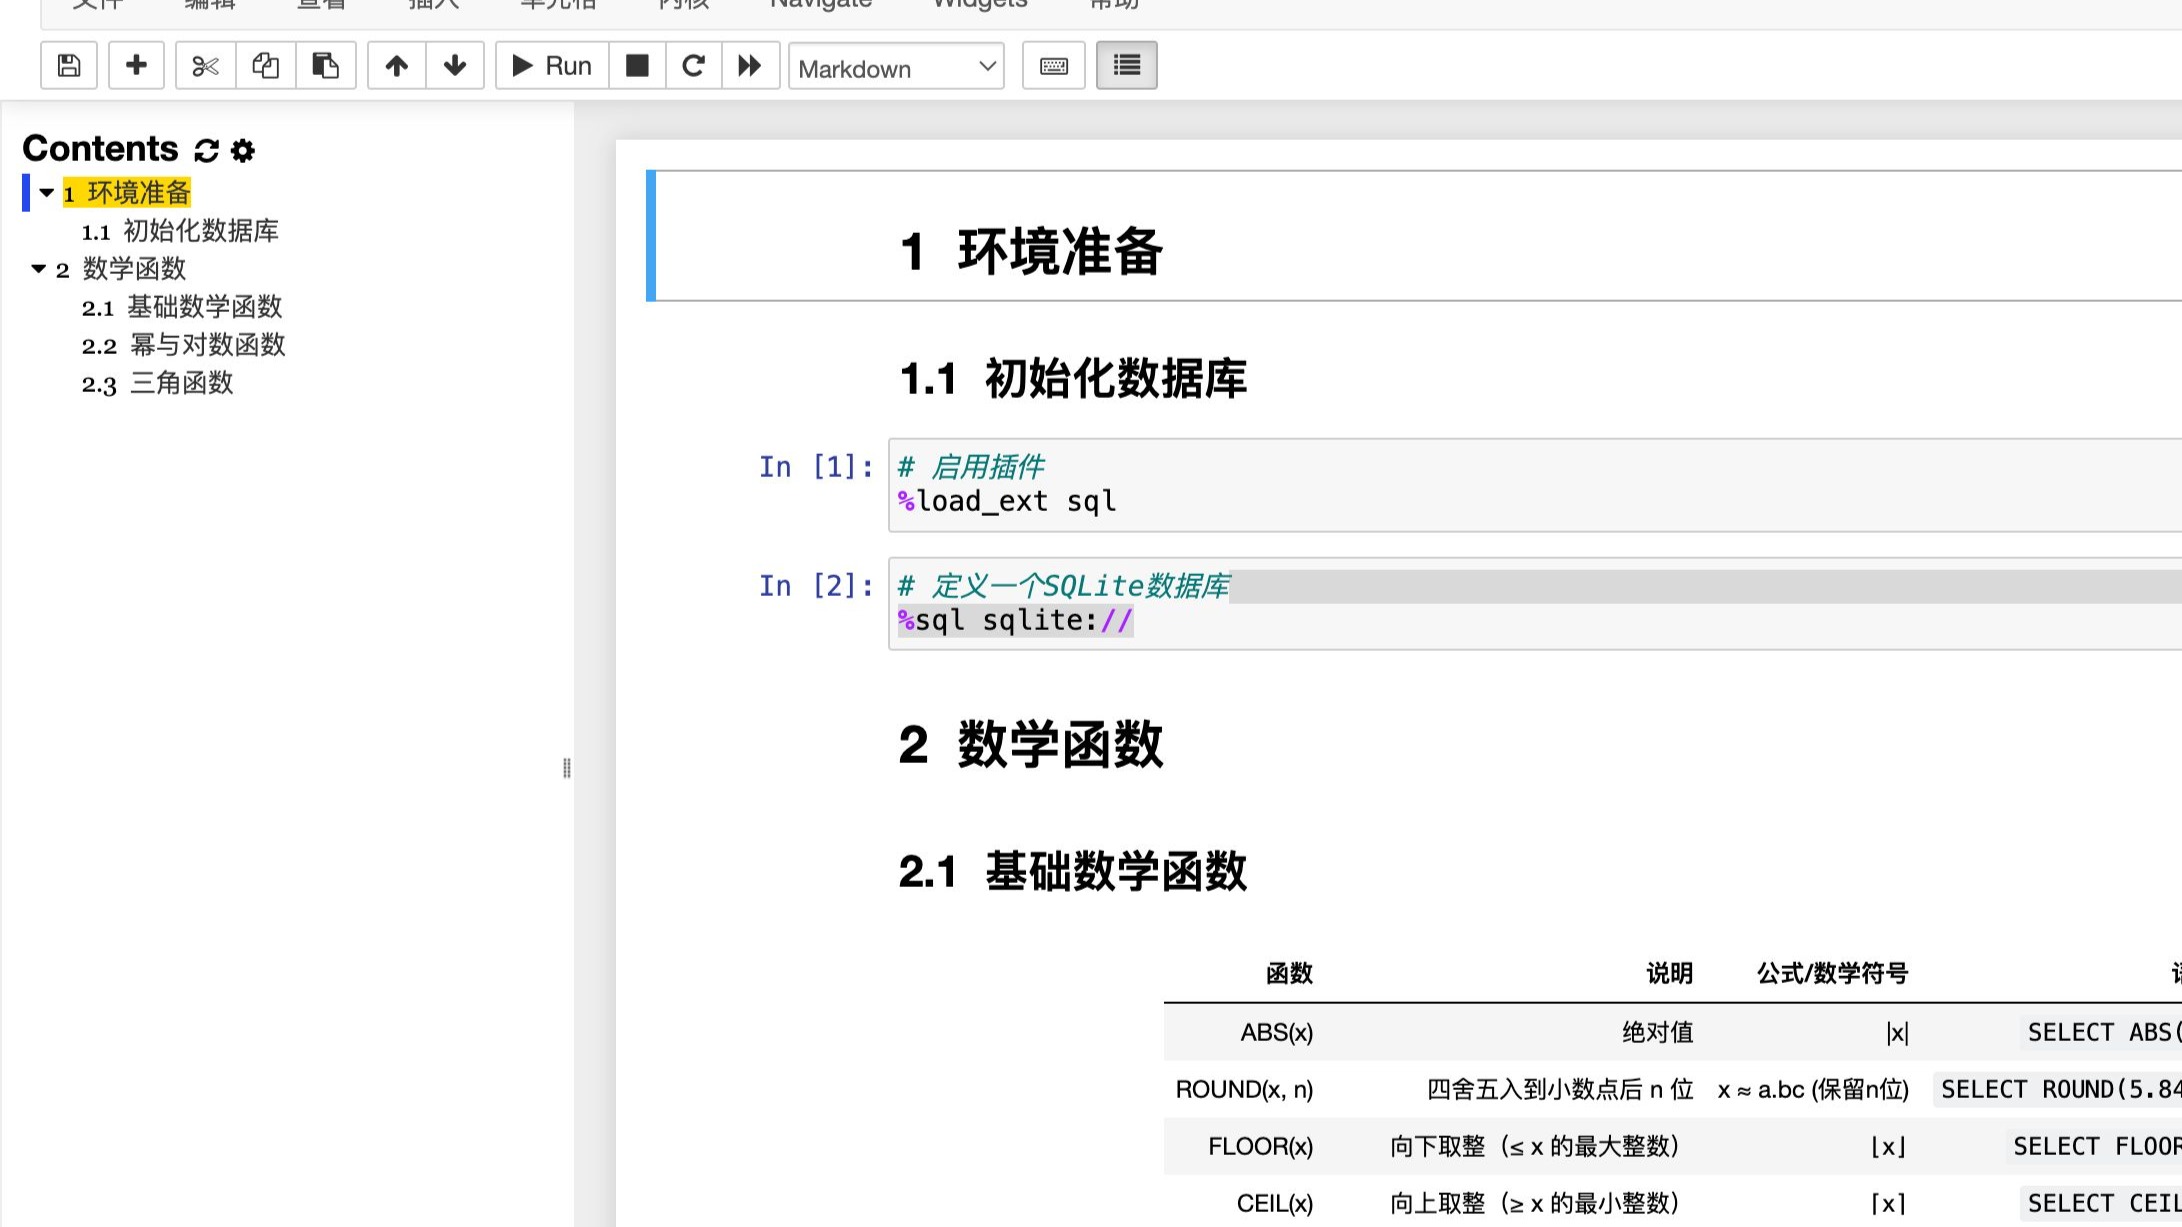Cut the selected cells with the scissors icon
Viewport: 2182px width, 1227px height.
pos(206,66)
